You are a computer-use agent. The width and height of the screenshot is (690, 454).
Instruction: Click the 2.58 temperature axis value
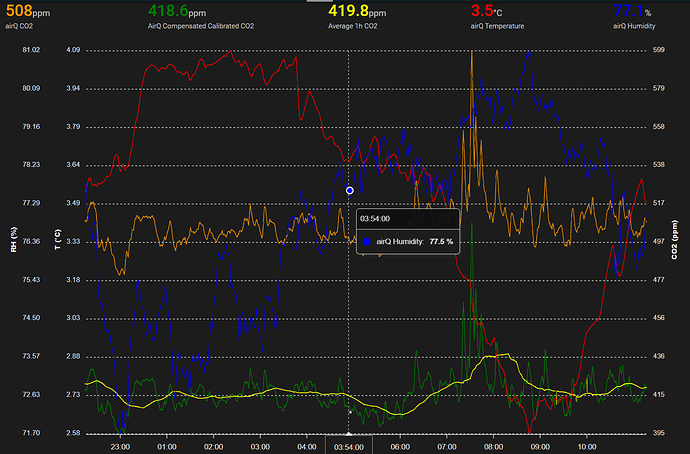pos(73,433)
